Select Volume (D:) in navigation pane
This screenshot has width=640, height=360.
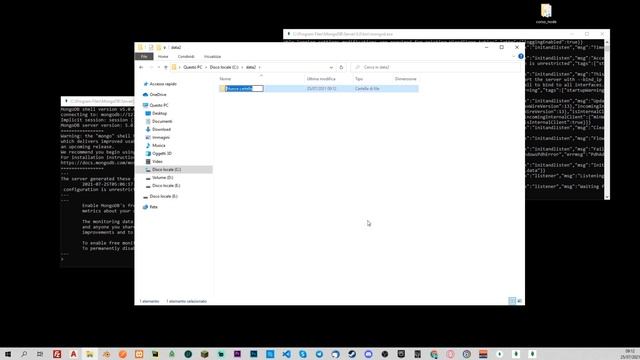tap(162, 178)
